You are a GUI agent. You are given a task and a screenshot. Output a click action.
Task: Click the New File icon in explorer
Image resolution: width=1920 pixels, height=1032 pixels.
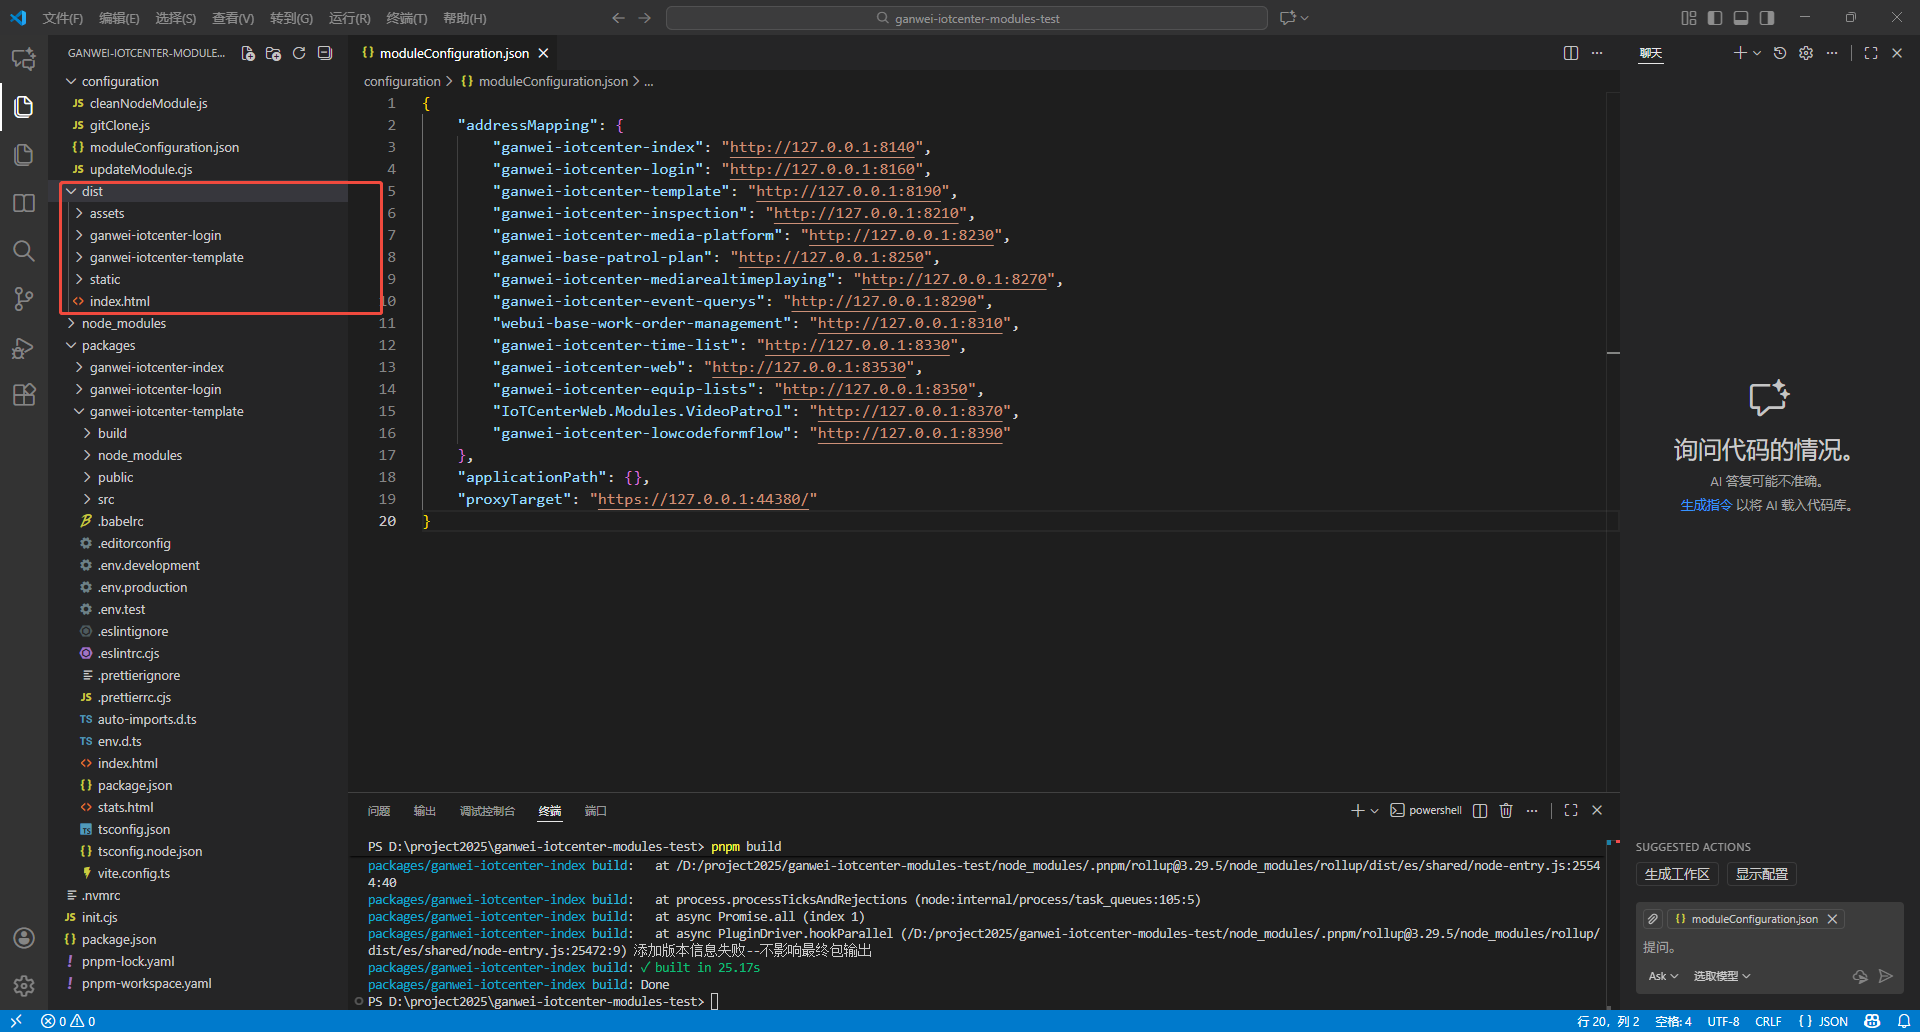[248, 53]
